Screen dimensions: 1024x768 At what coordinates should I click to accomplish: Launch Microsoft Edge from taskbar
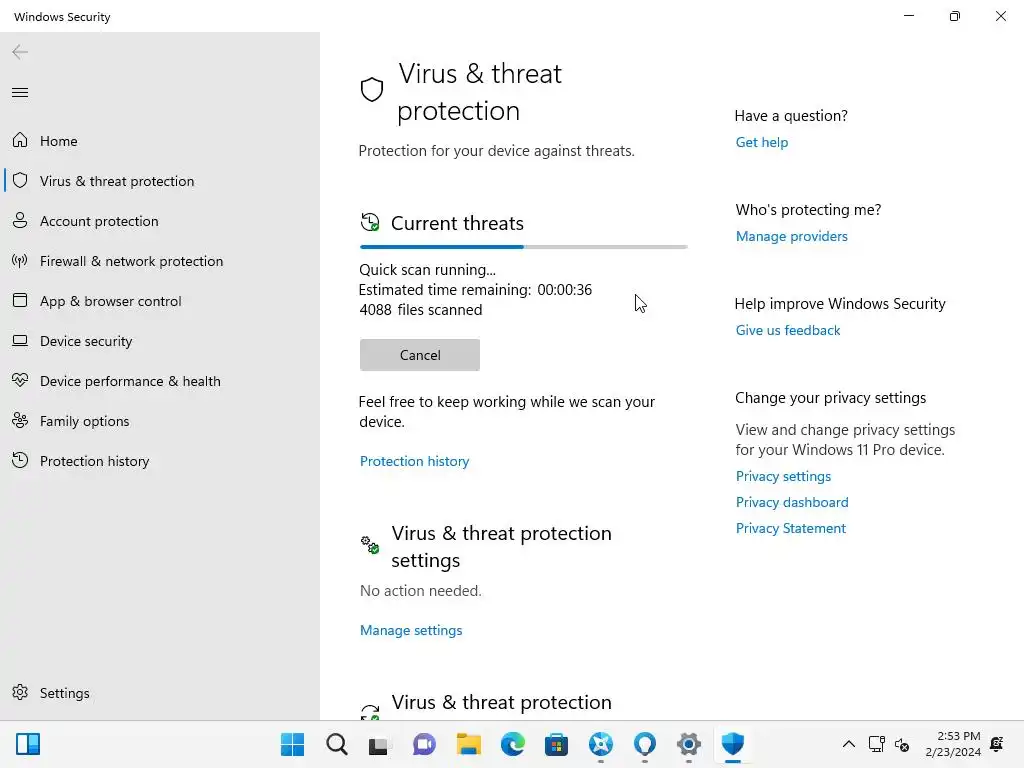513,744
